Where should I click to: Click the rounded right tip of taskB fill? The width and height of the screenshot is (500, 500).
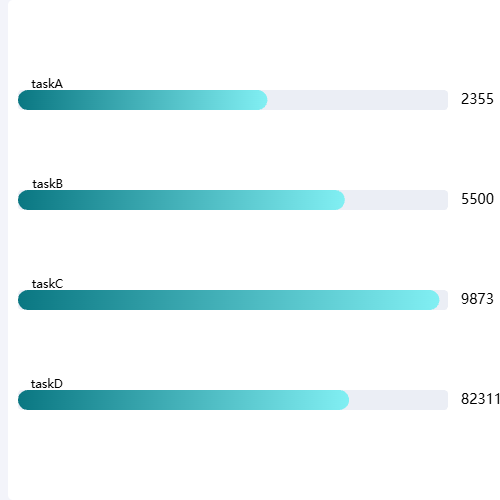[339, 200]
